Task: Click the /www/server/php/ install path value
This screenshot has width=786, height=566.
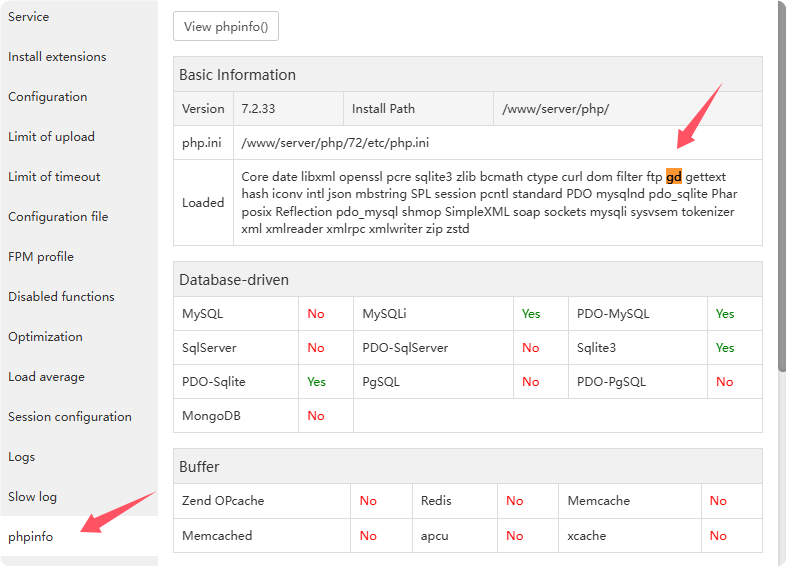Action: point(555,109)
